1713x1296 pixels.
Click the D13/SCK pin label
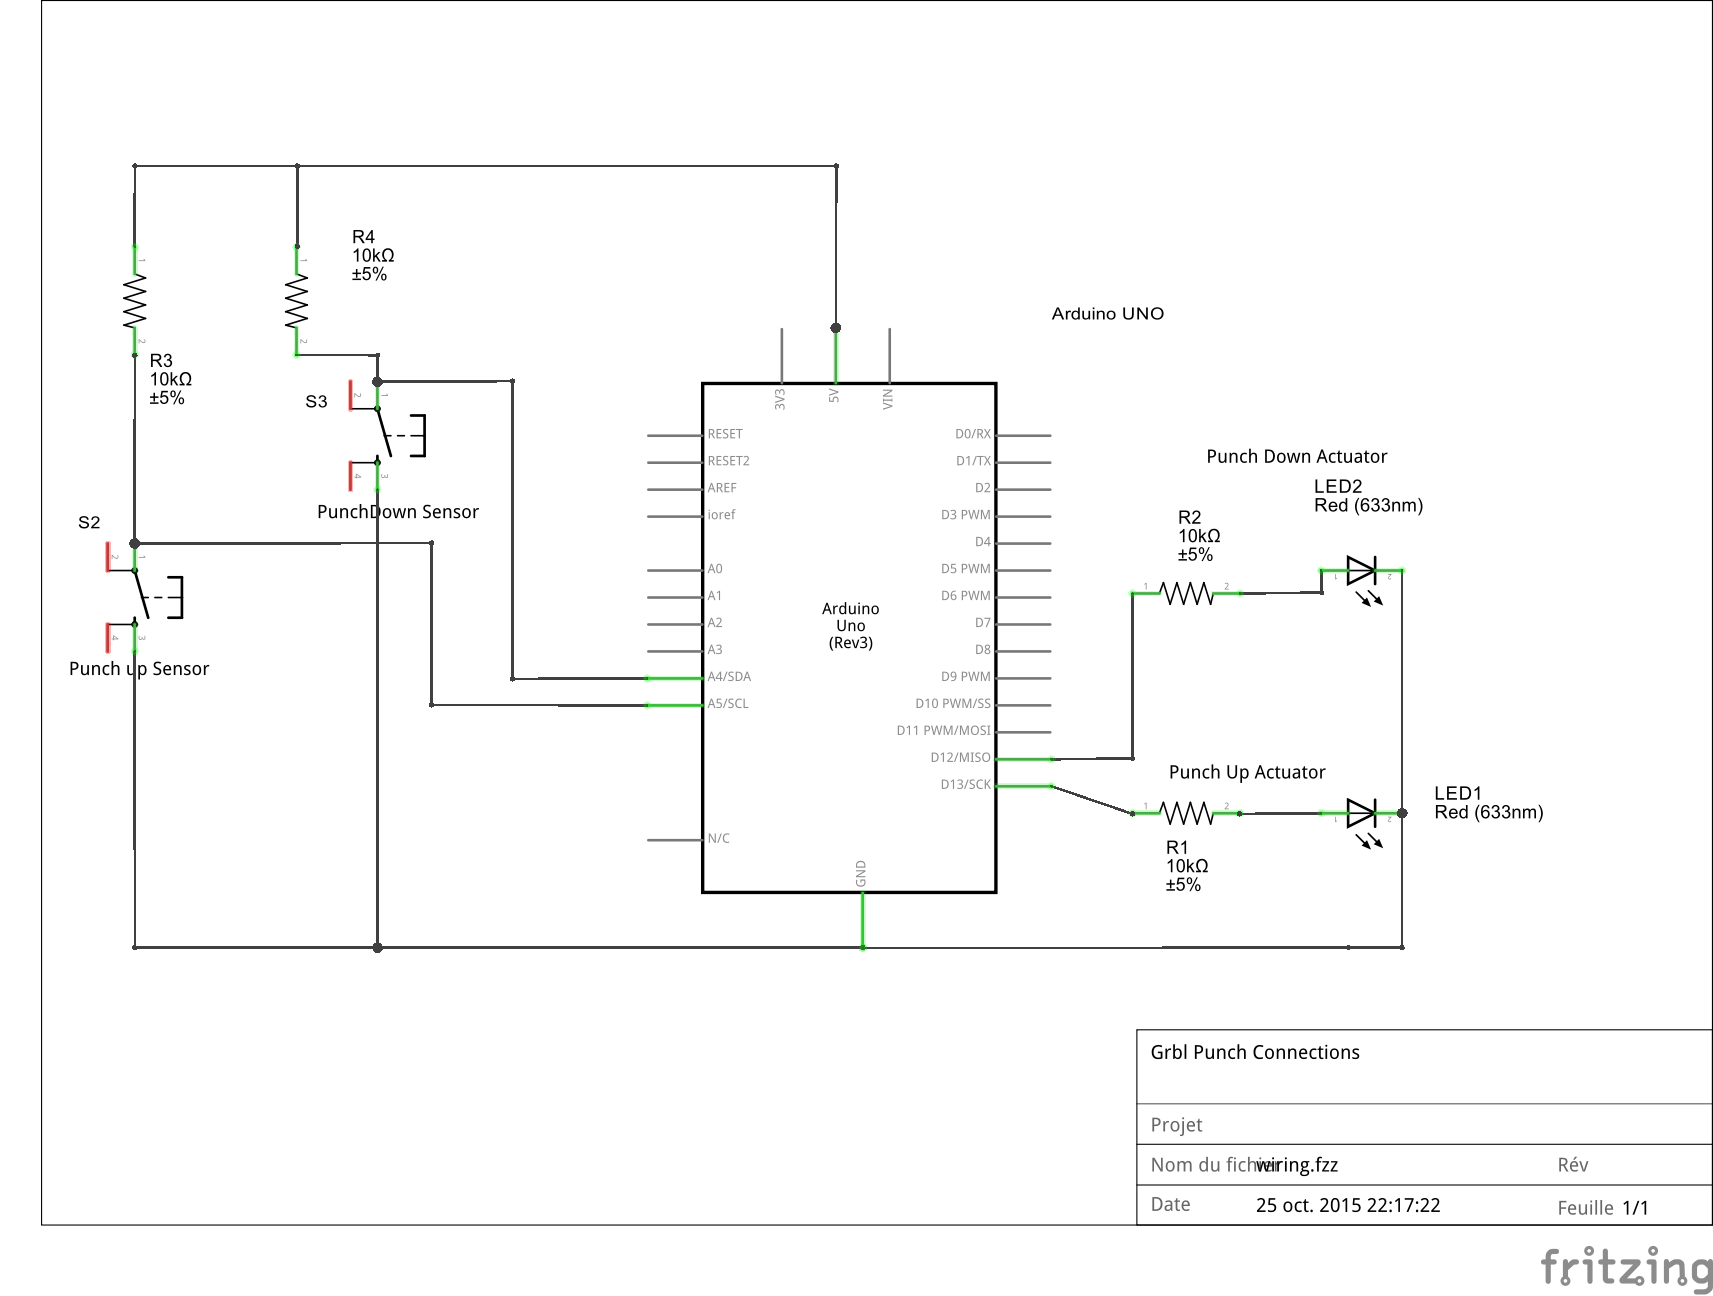tap(965, 785)
